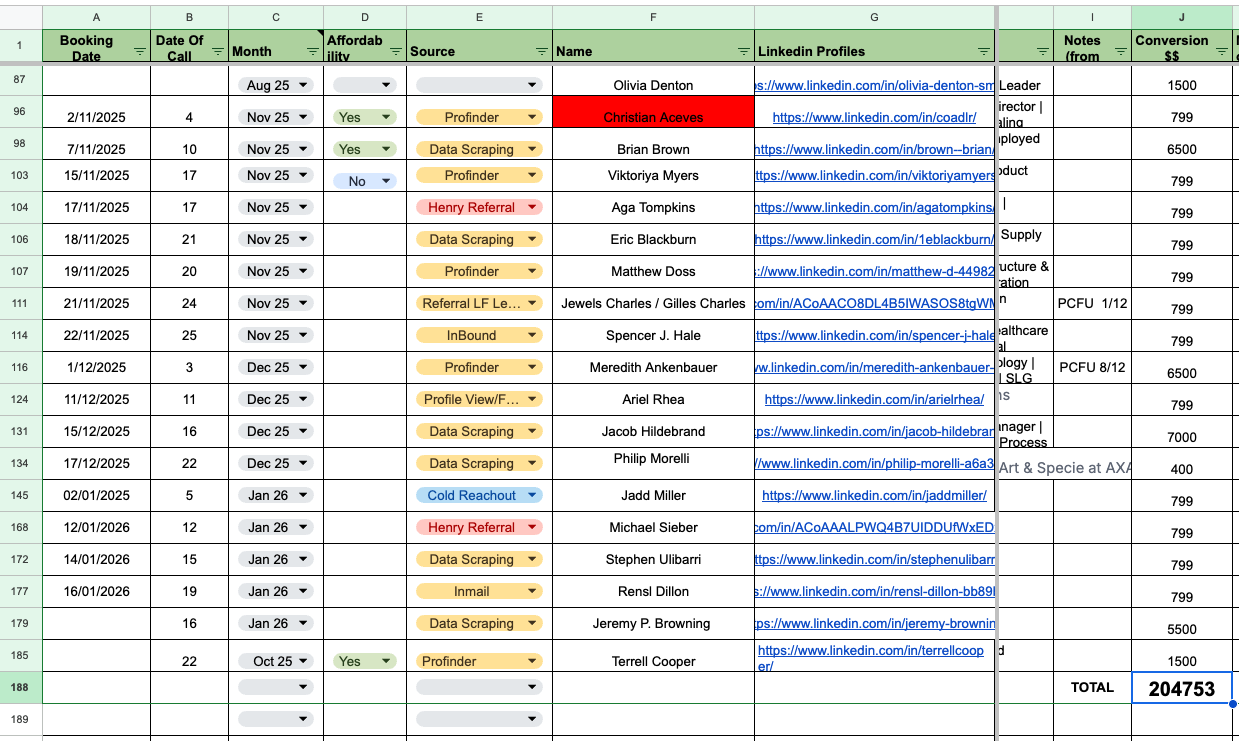Select the TOTAL label cell

tap(1092, 688)
